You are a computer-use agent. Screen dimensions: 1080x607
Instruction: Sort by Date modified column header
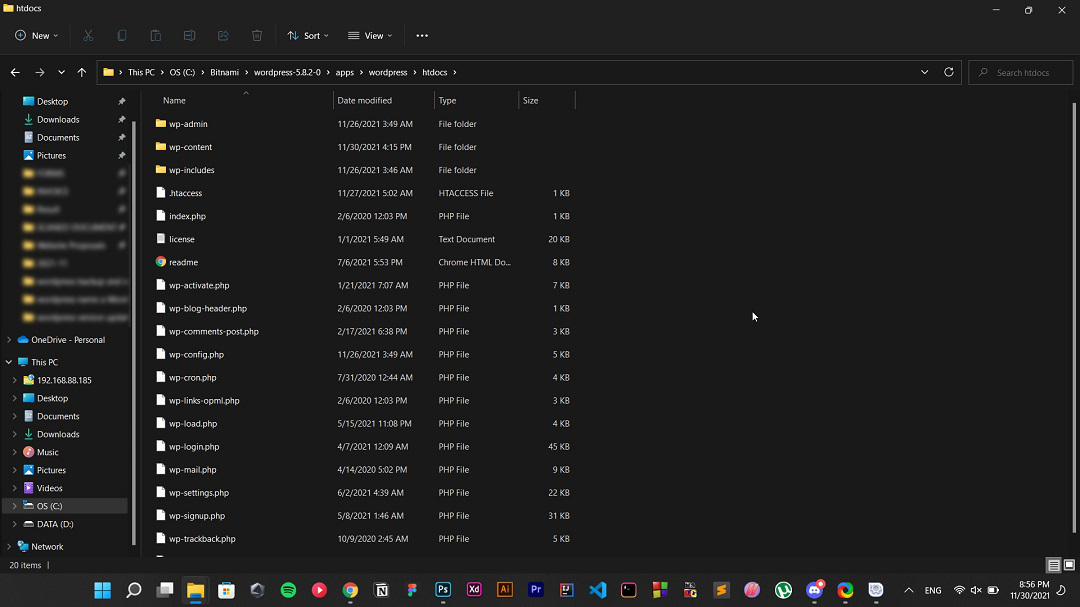(384, 101)
